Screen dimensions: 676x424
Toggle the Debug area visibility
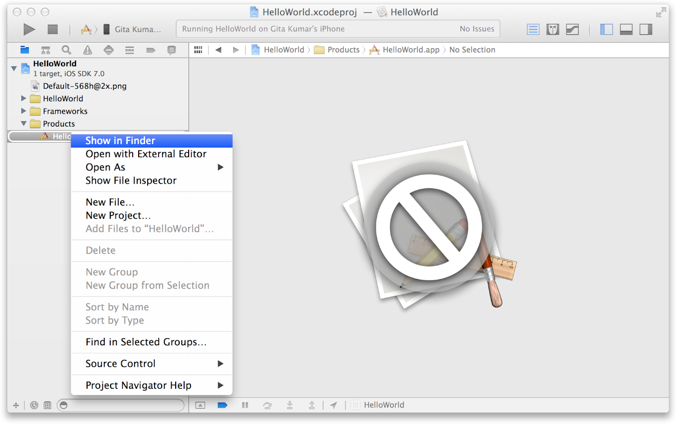(x=626, y=29)
